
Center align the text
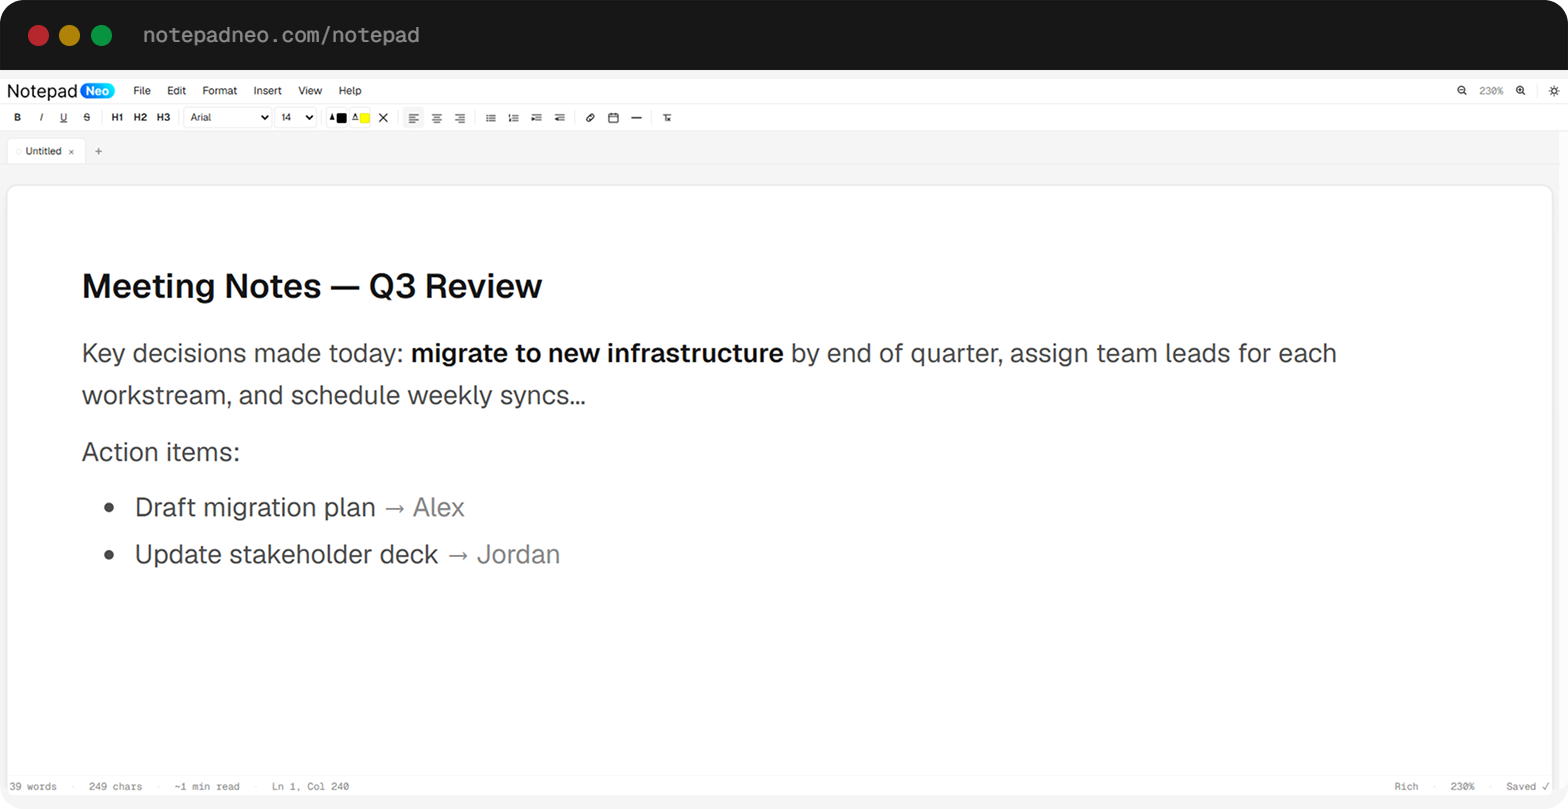436,118
